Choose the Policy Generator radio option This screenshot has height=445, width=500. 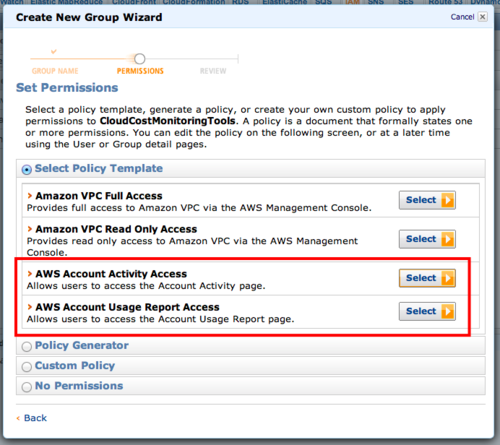pyautogui.click(x=27, y=347)
